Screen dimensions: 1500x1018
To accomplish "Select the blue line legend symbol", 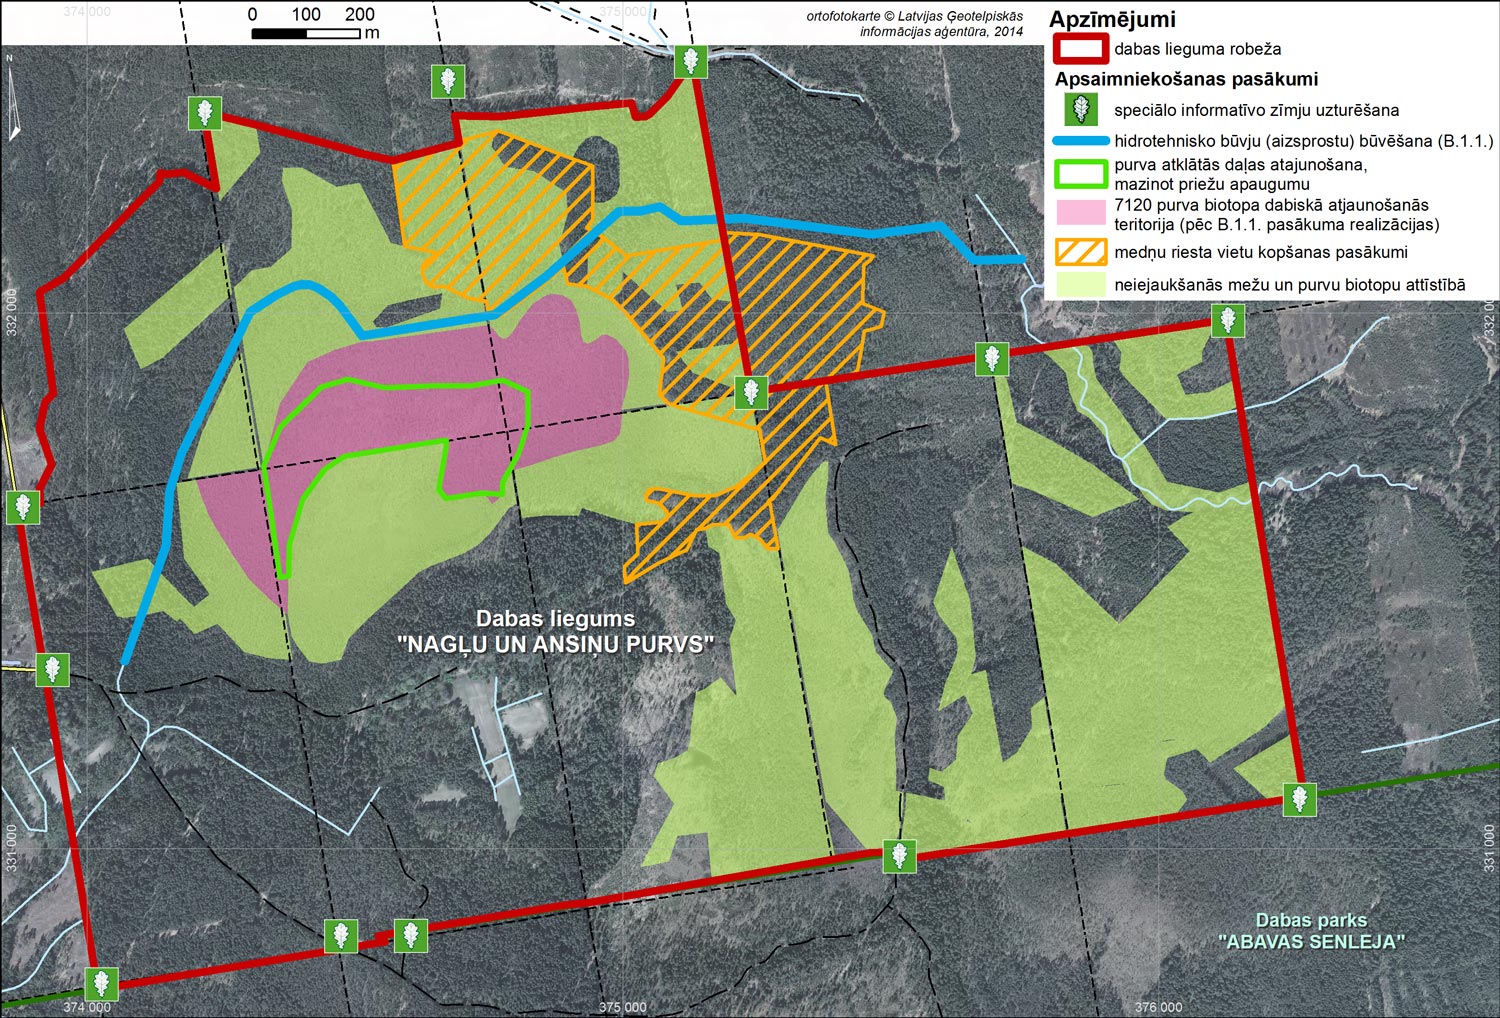I will pos(1079,141).
